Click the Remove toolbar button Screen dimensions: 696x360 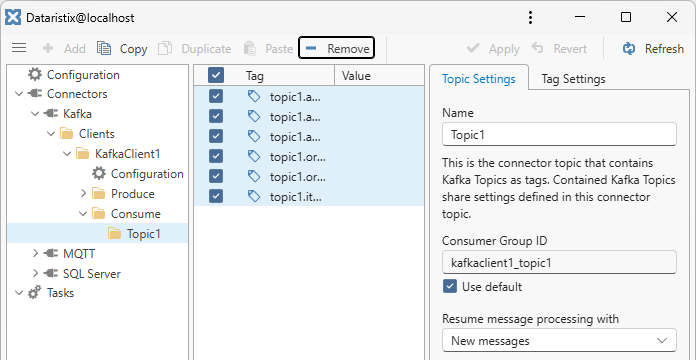(336, 48)
